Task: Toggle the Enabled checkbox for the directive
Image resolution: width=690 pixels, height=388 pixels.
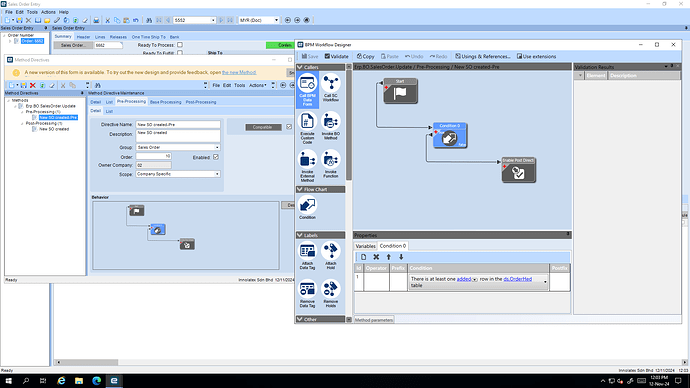Action: click(216, 157)
